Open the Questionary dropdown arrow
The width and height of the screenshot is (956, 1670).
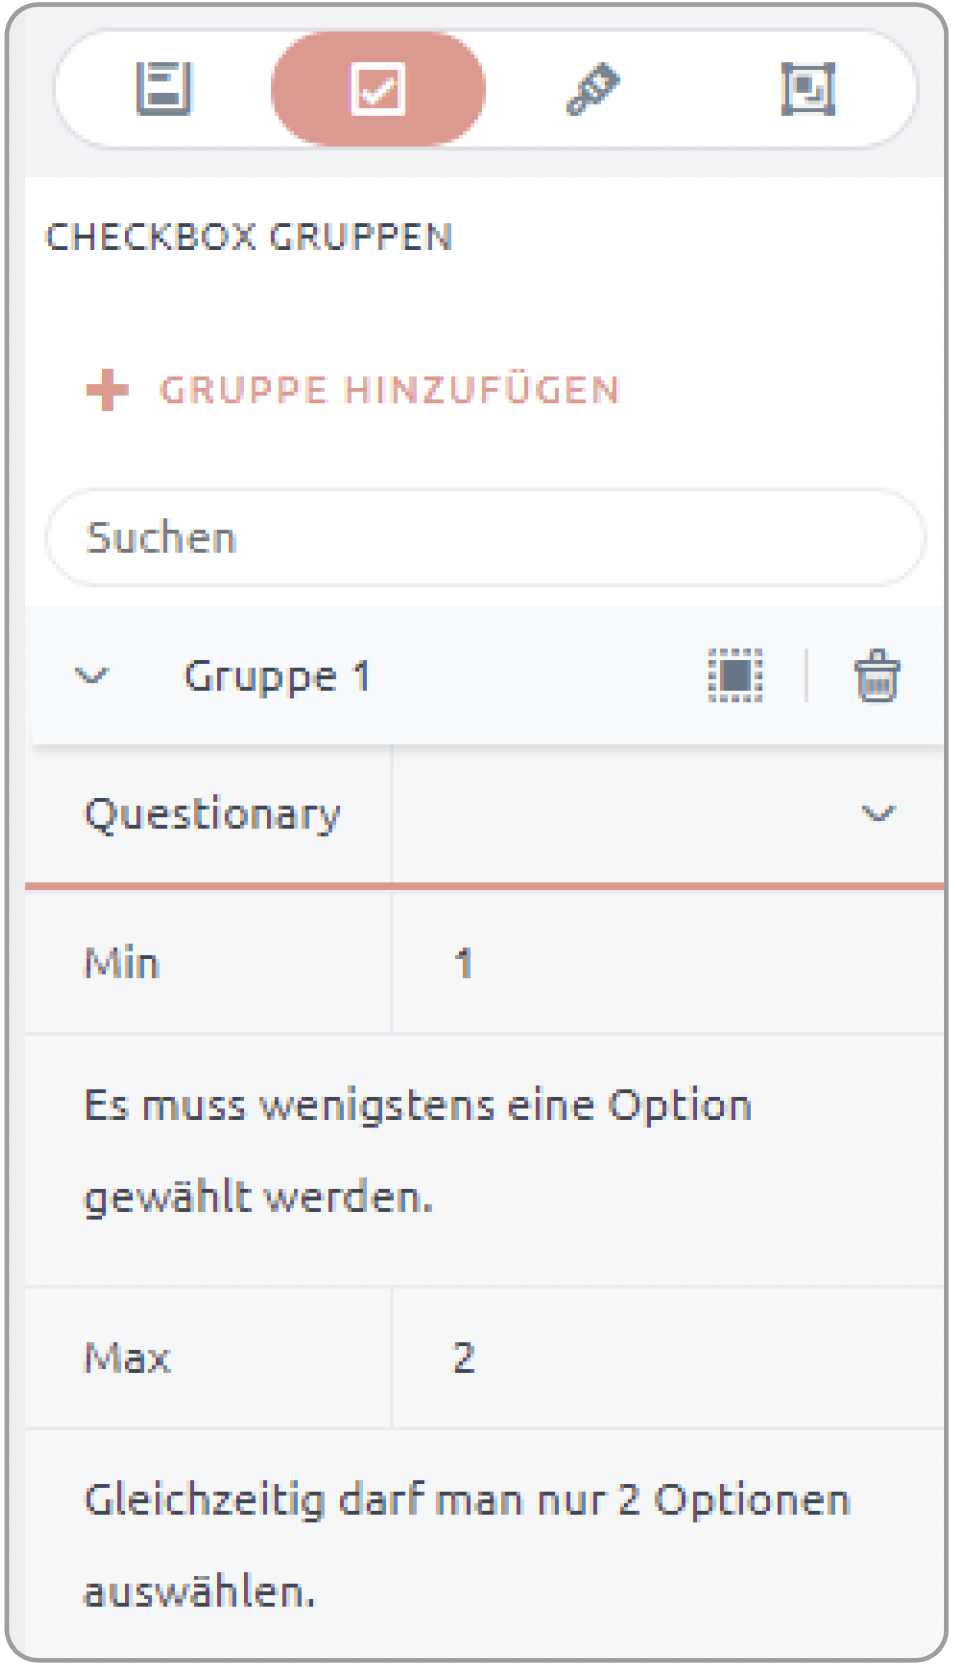[x=878, y=813]
